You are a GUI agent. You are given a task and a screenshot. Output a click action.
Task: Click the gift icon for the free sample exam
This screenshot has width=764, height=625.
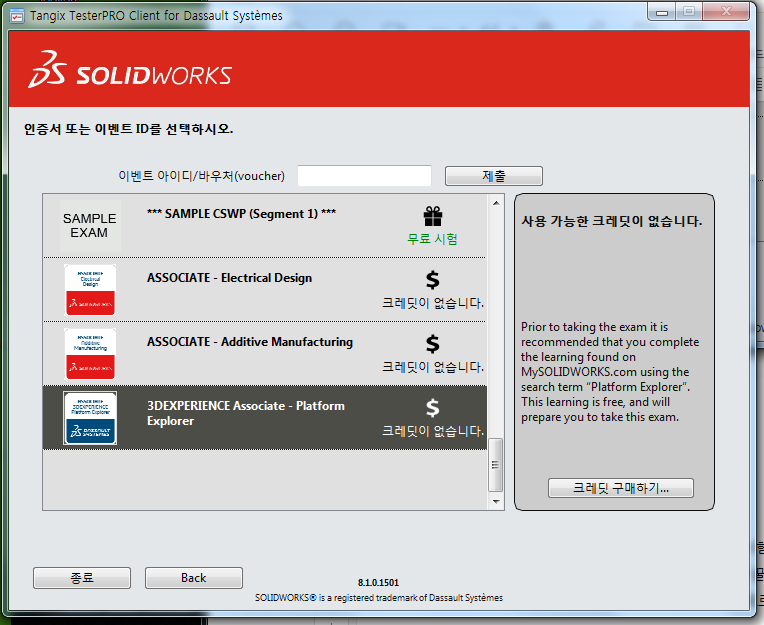tap(433, 216)
